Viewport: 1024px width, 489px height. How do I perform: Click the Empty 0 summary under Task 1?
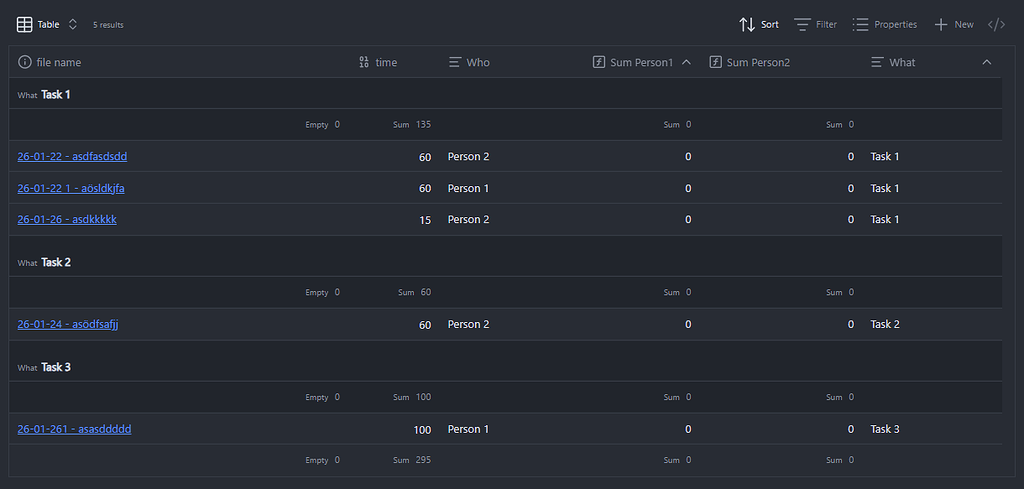pos(323,125)
